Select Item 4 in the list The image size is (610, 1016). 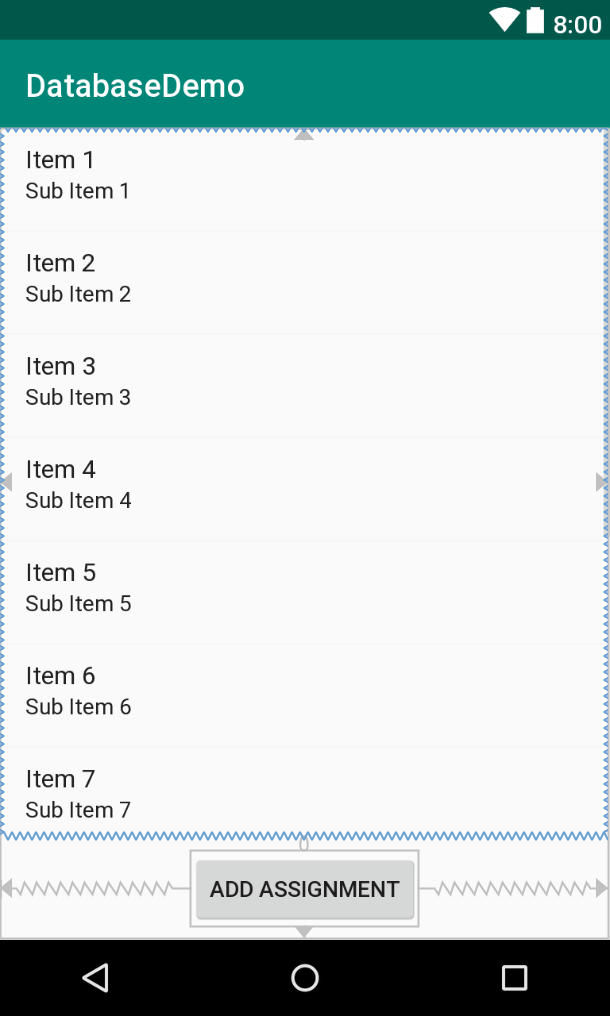click(x=60, y=469)
